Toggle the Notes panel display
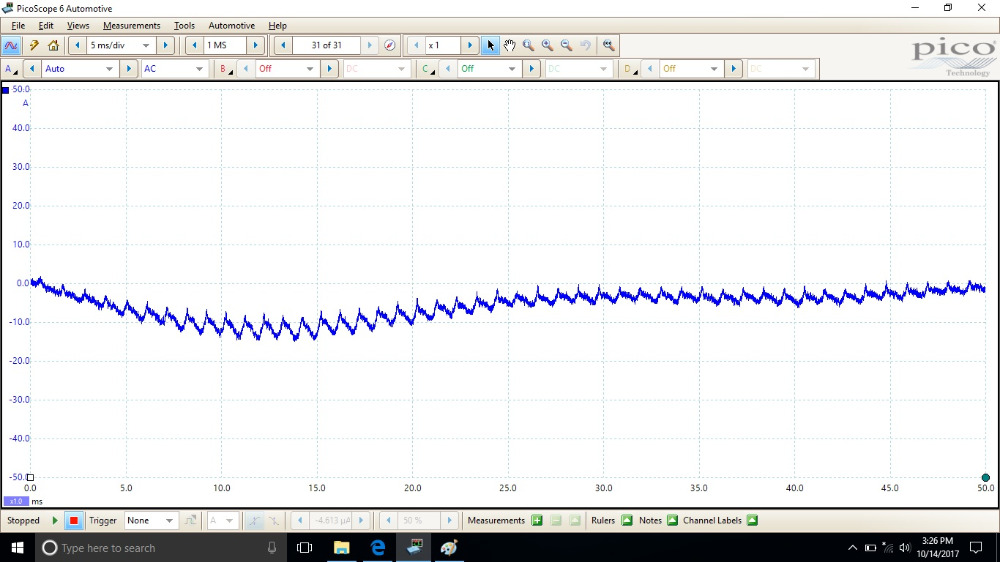This screenshot has width=1000, height=562. click(672, 520)
